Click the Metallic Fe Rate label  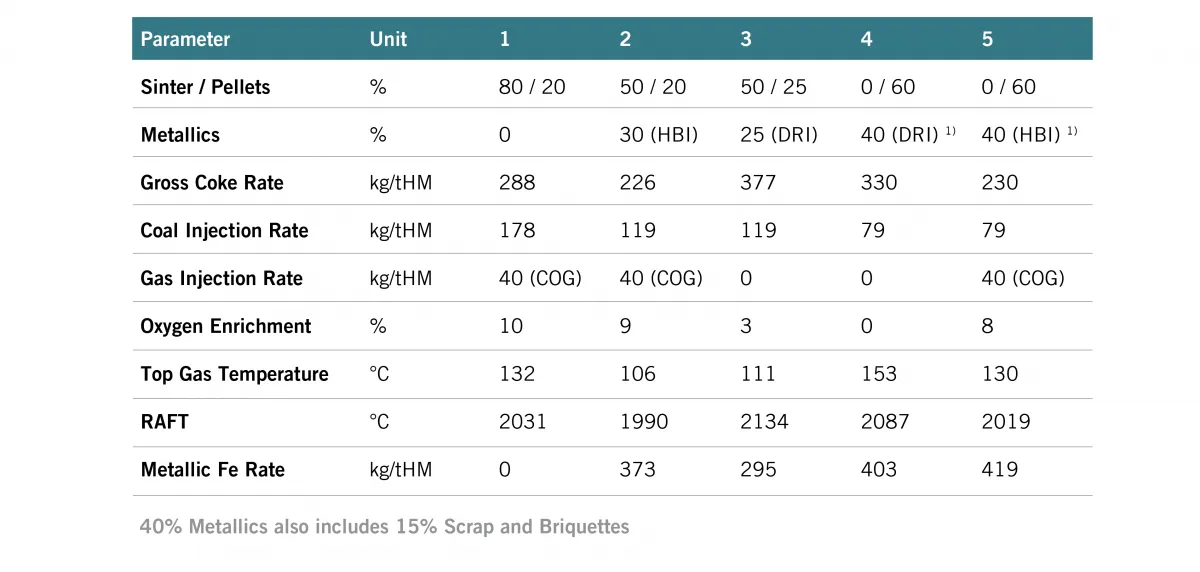click(x=212, y=470)
